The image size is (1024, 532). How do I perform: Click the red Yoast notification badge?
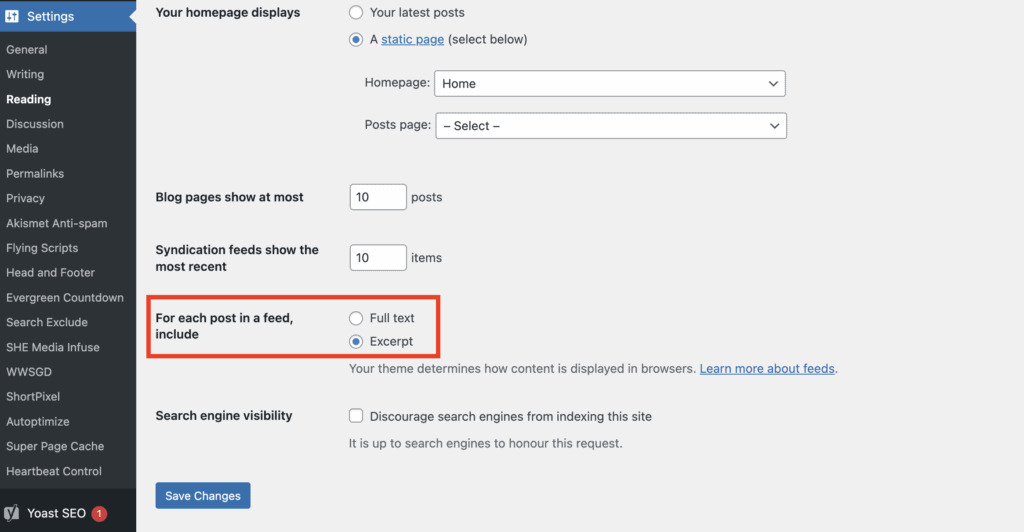[99, 514]
